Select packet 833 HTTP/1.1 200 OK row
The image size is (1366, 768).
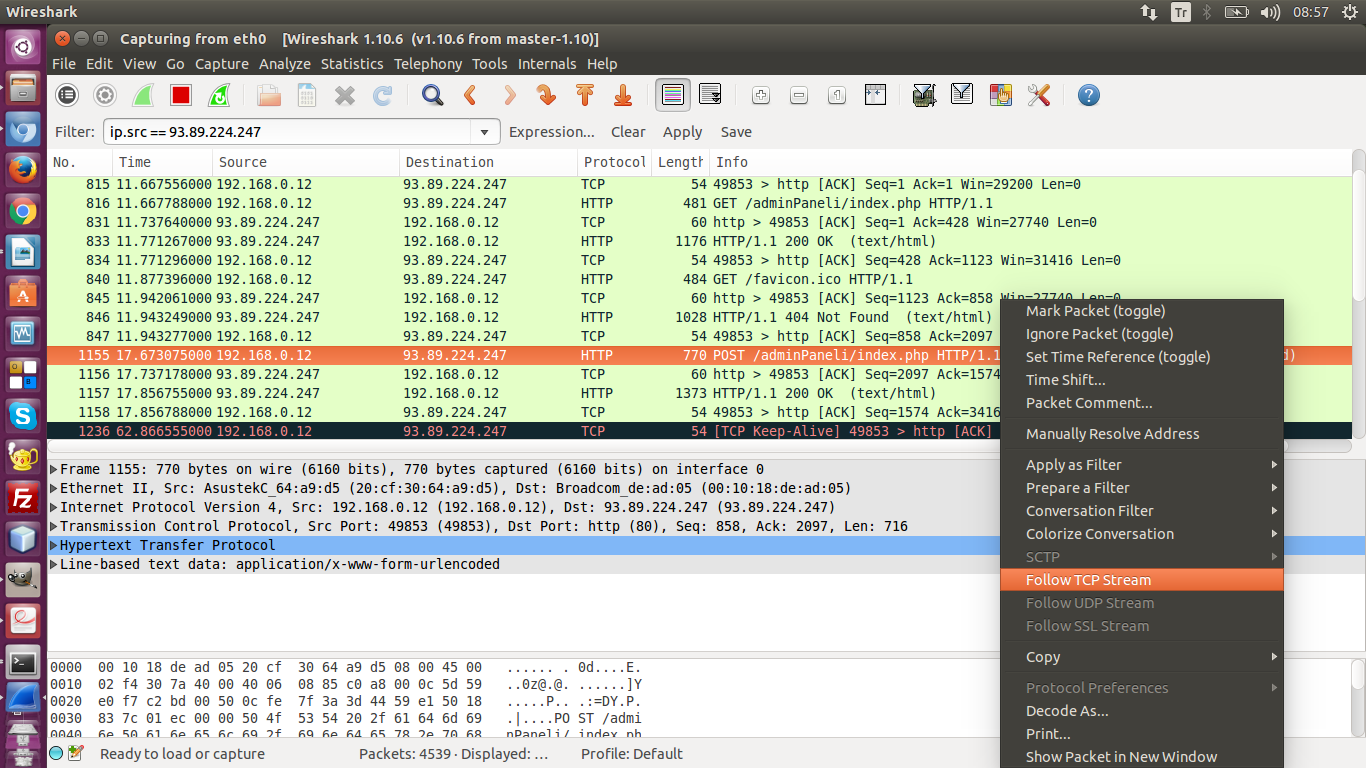[700, 241]
